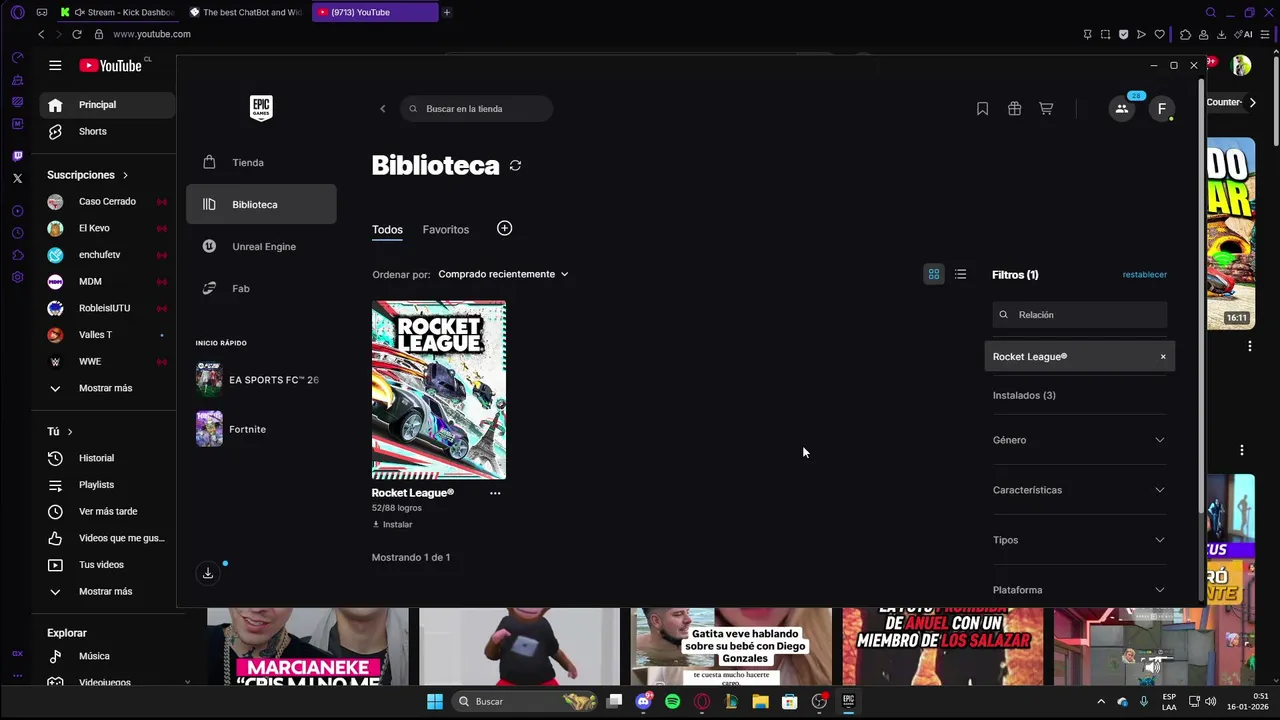Switch to Stream - Kick Dashboard tab
Viewport: 1280px width, 720px height.
pos(118,12)
